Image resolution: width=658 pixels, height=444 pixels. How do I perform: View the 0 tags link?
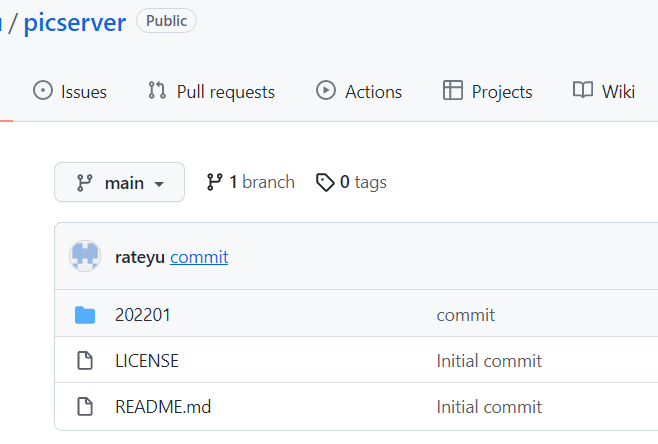click(351, 182)
